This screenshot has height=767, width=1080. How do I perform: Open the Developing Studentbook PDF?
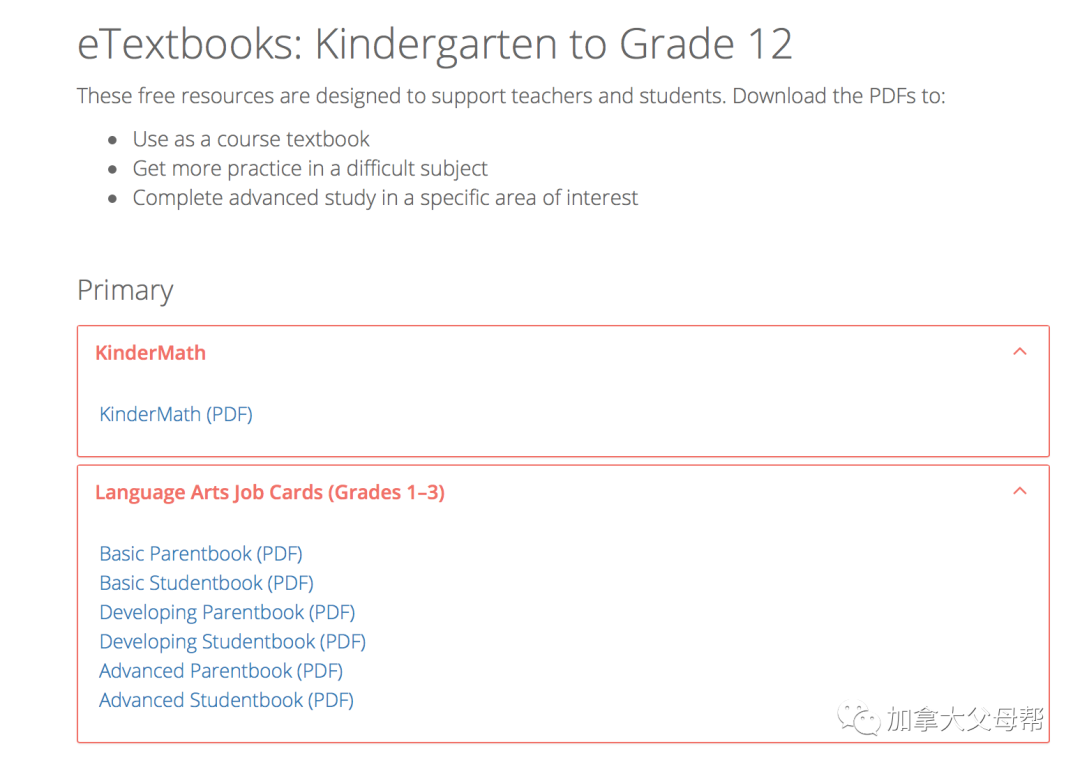point(232,641)
